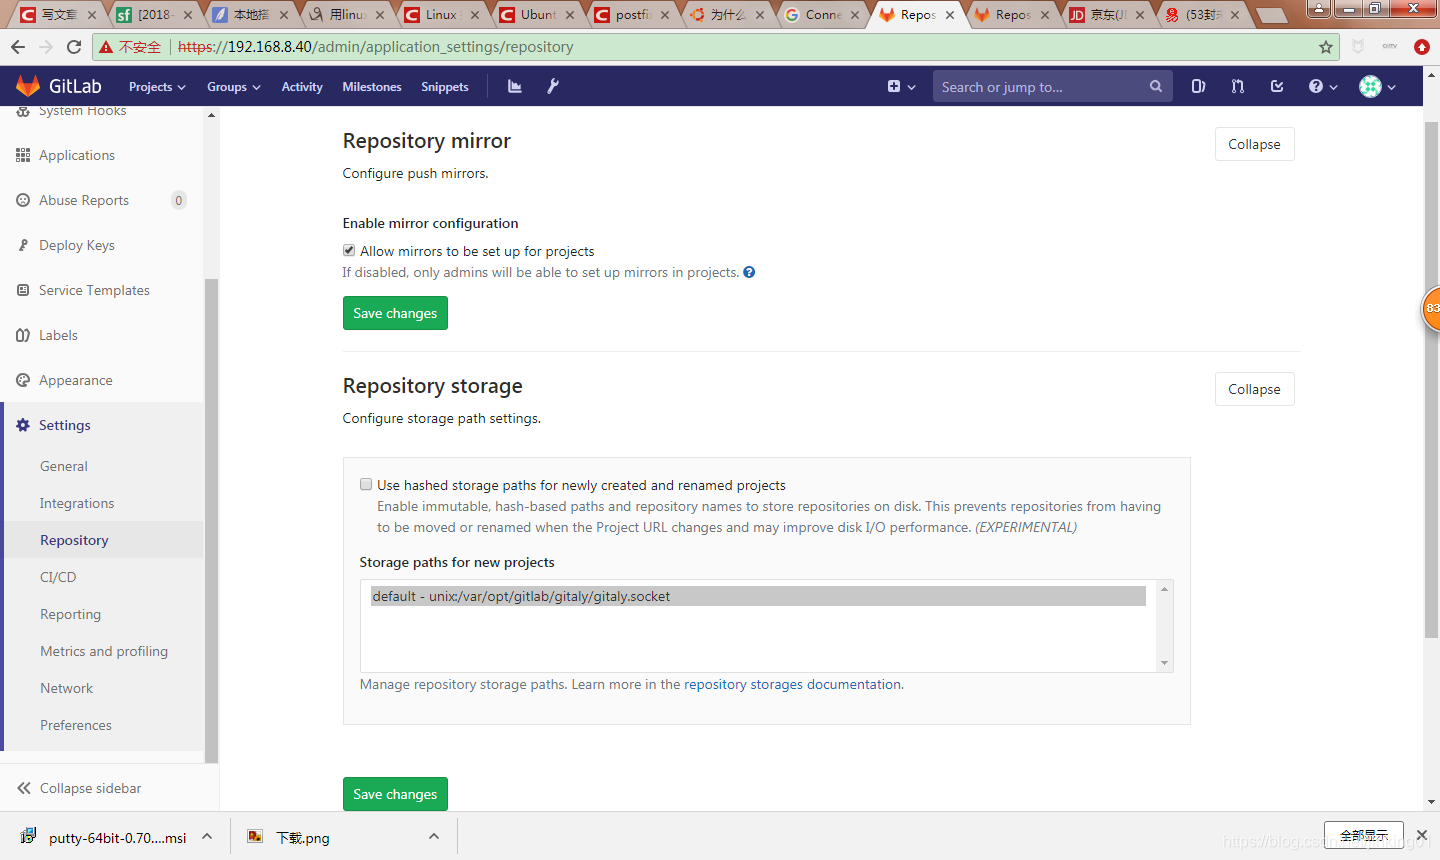Image resolution: width=1440 pixels, height=860 pixels.
Task: Collapse the Repository mirror section
Action: 1254,144
